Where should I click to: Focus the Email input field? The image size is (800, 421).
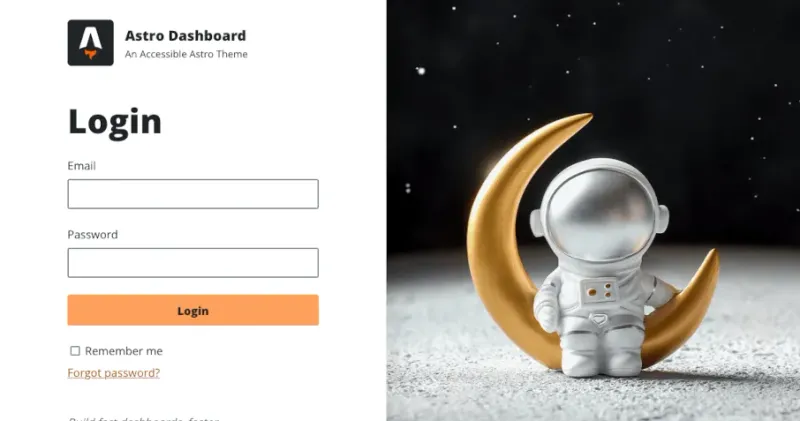point(193,194)
